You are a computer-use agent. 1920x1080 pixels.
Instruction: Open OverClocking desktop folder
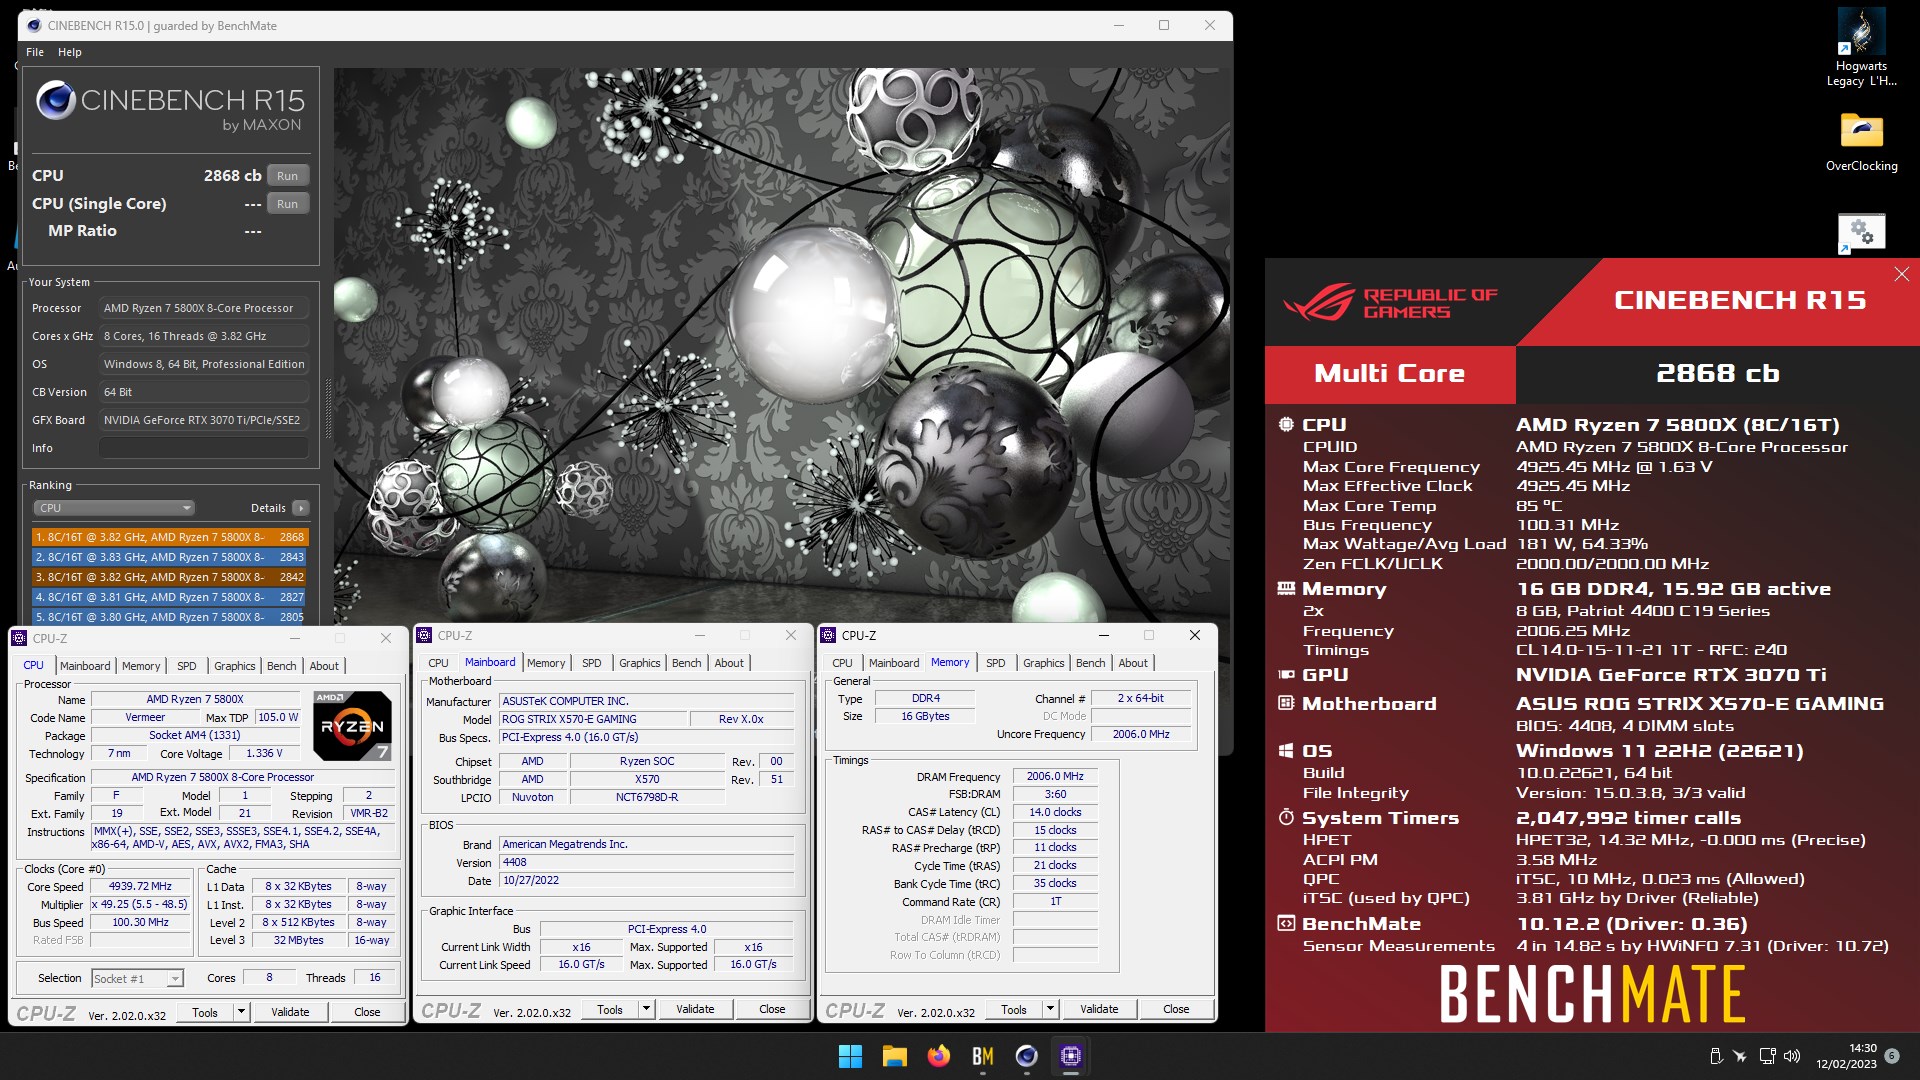(x=1861, y=141)
